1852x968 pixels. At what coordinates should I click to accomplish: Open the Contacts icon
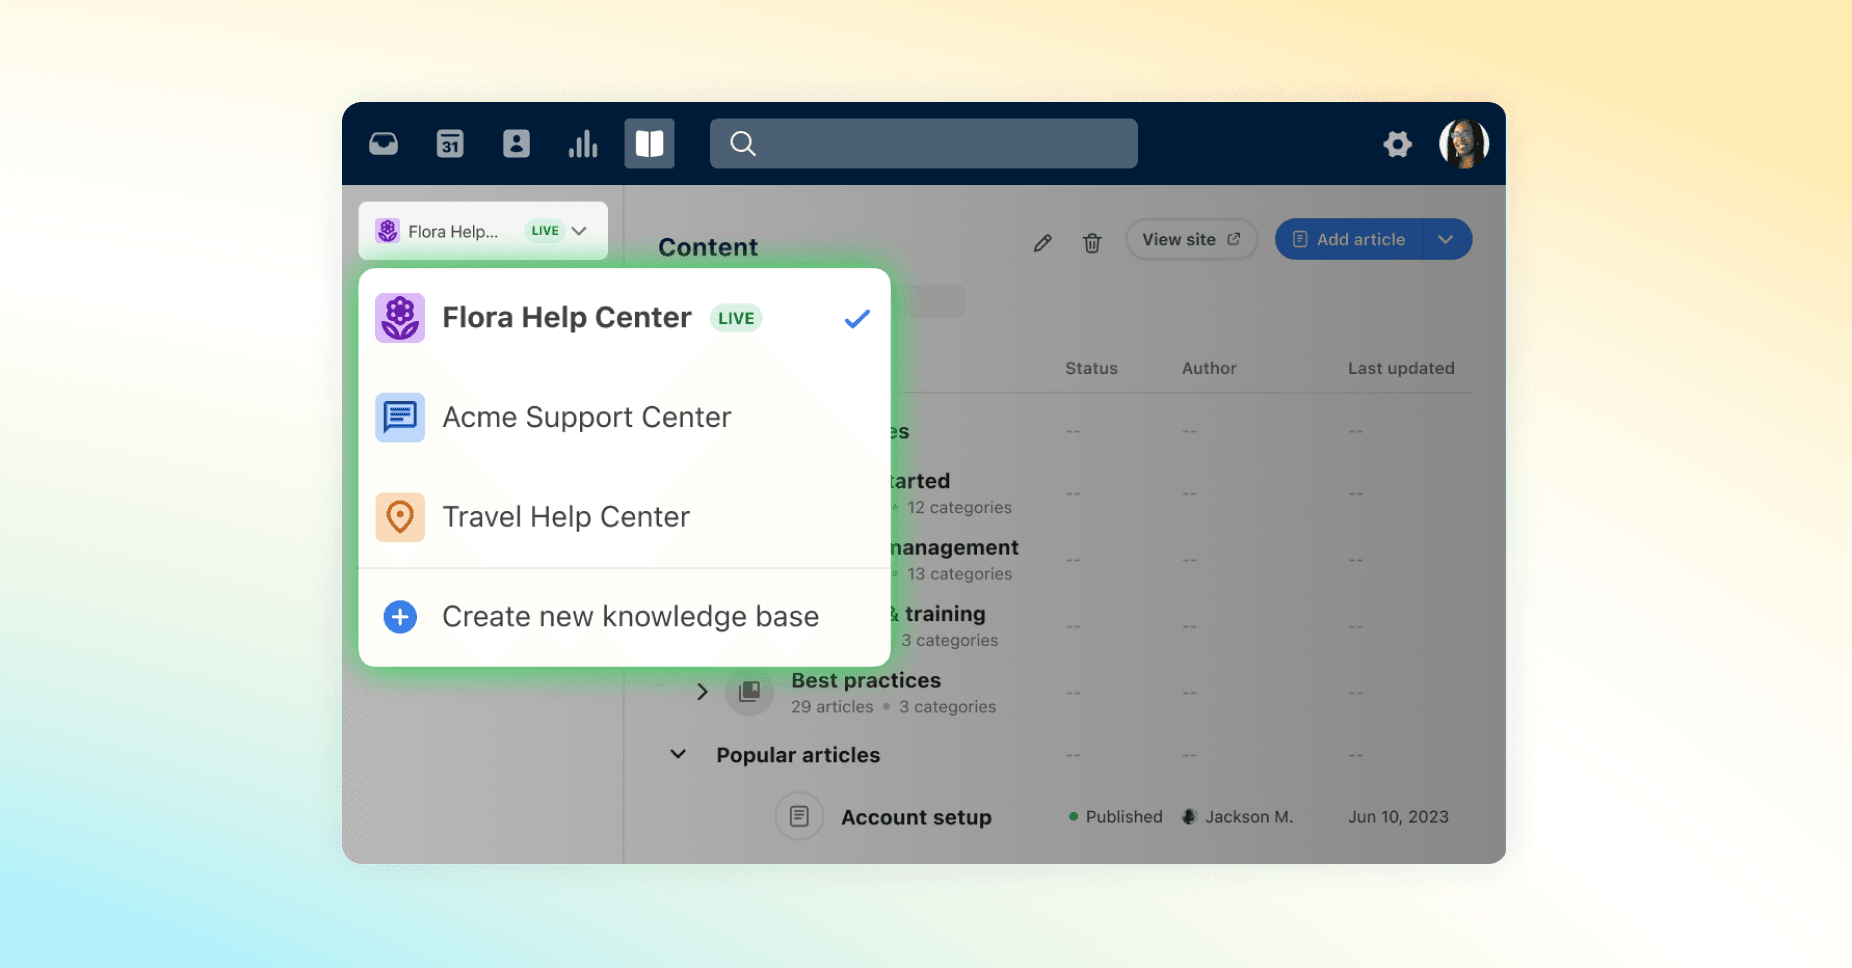pyautogui.click(x=516, y=143)
